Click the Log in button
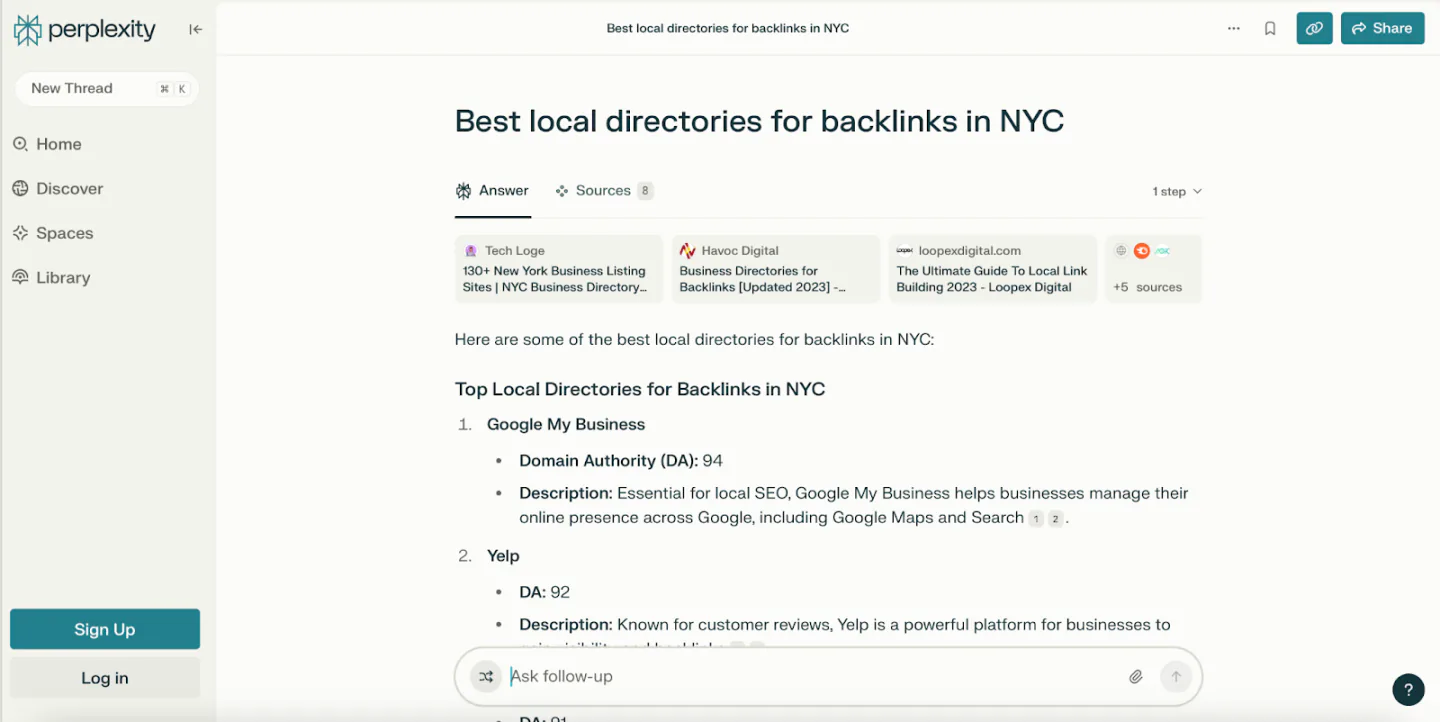Screen dimensions: 1440x722 point(105,678)
